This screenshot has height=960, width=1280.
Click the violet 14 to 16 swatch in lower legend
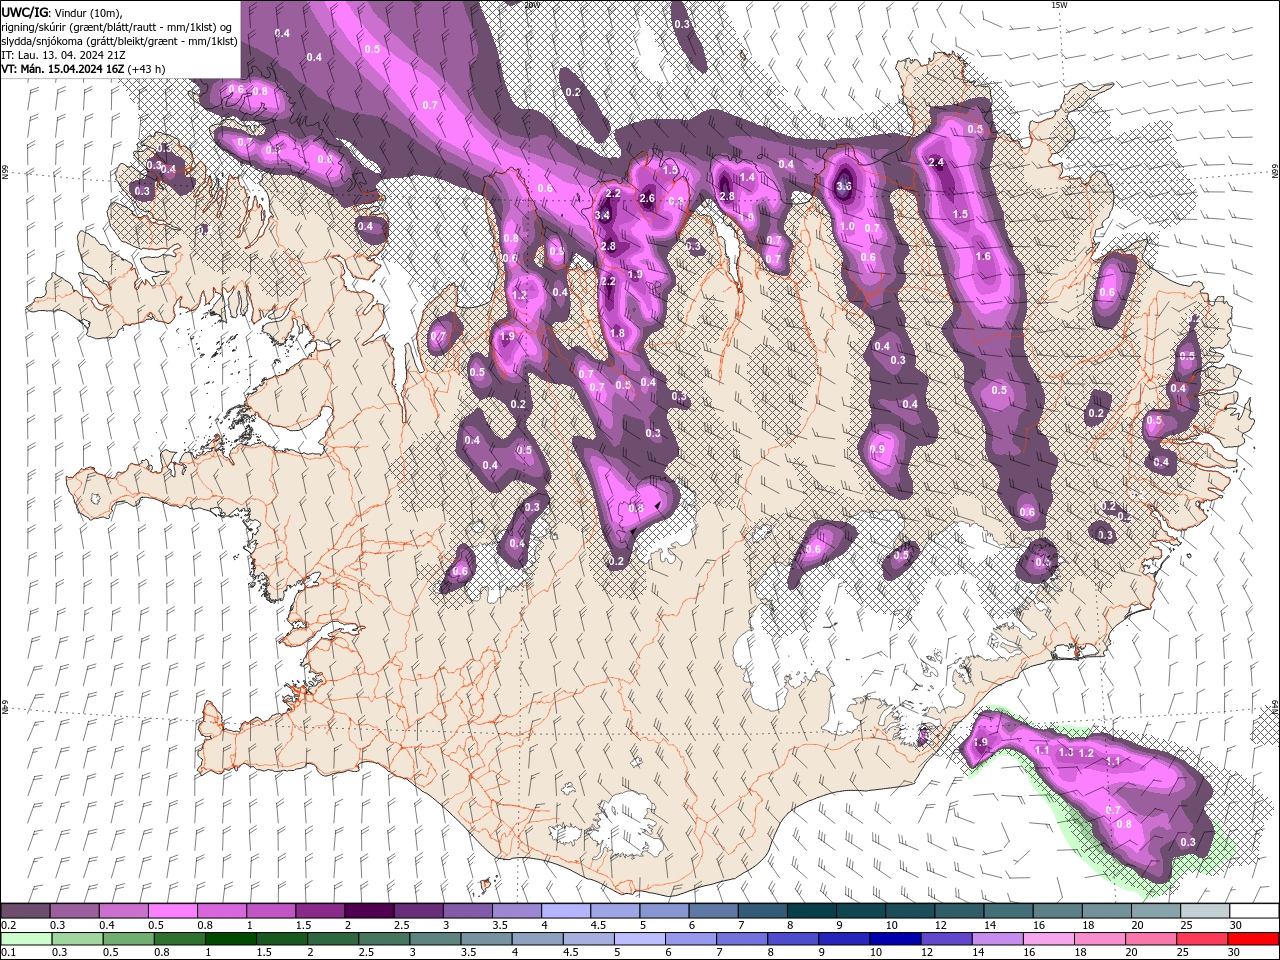(x=997, y=939)
